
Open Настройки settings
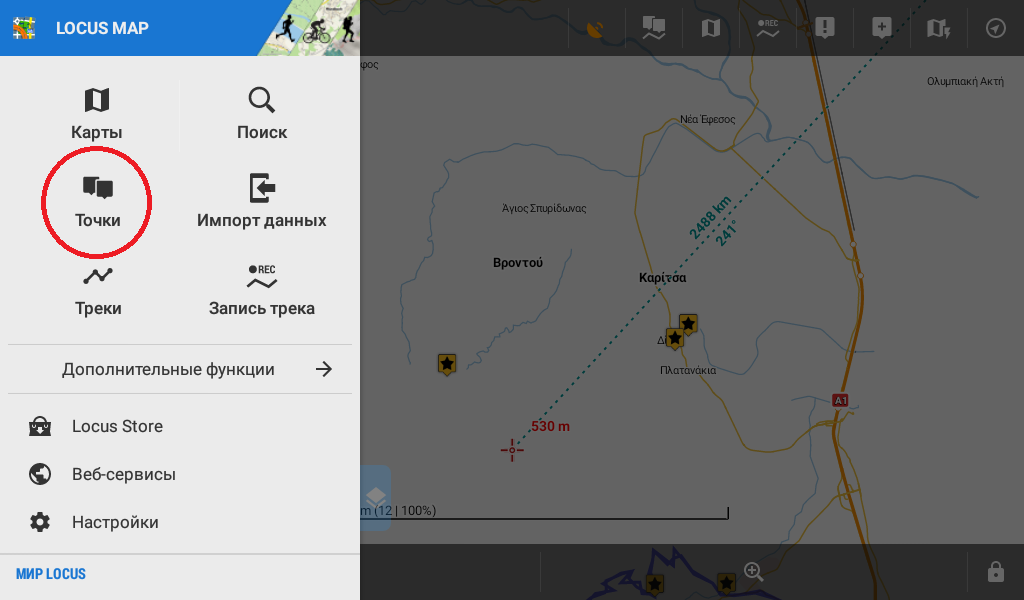coord(115,522)
